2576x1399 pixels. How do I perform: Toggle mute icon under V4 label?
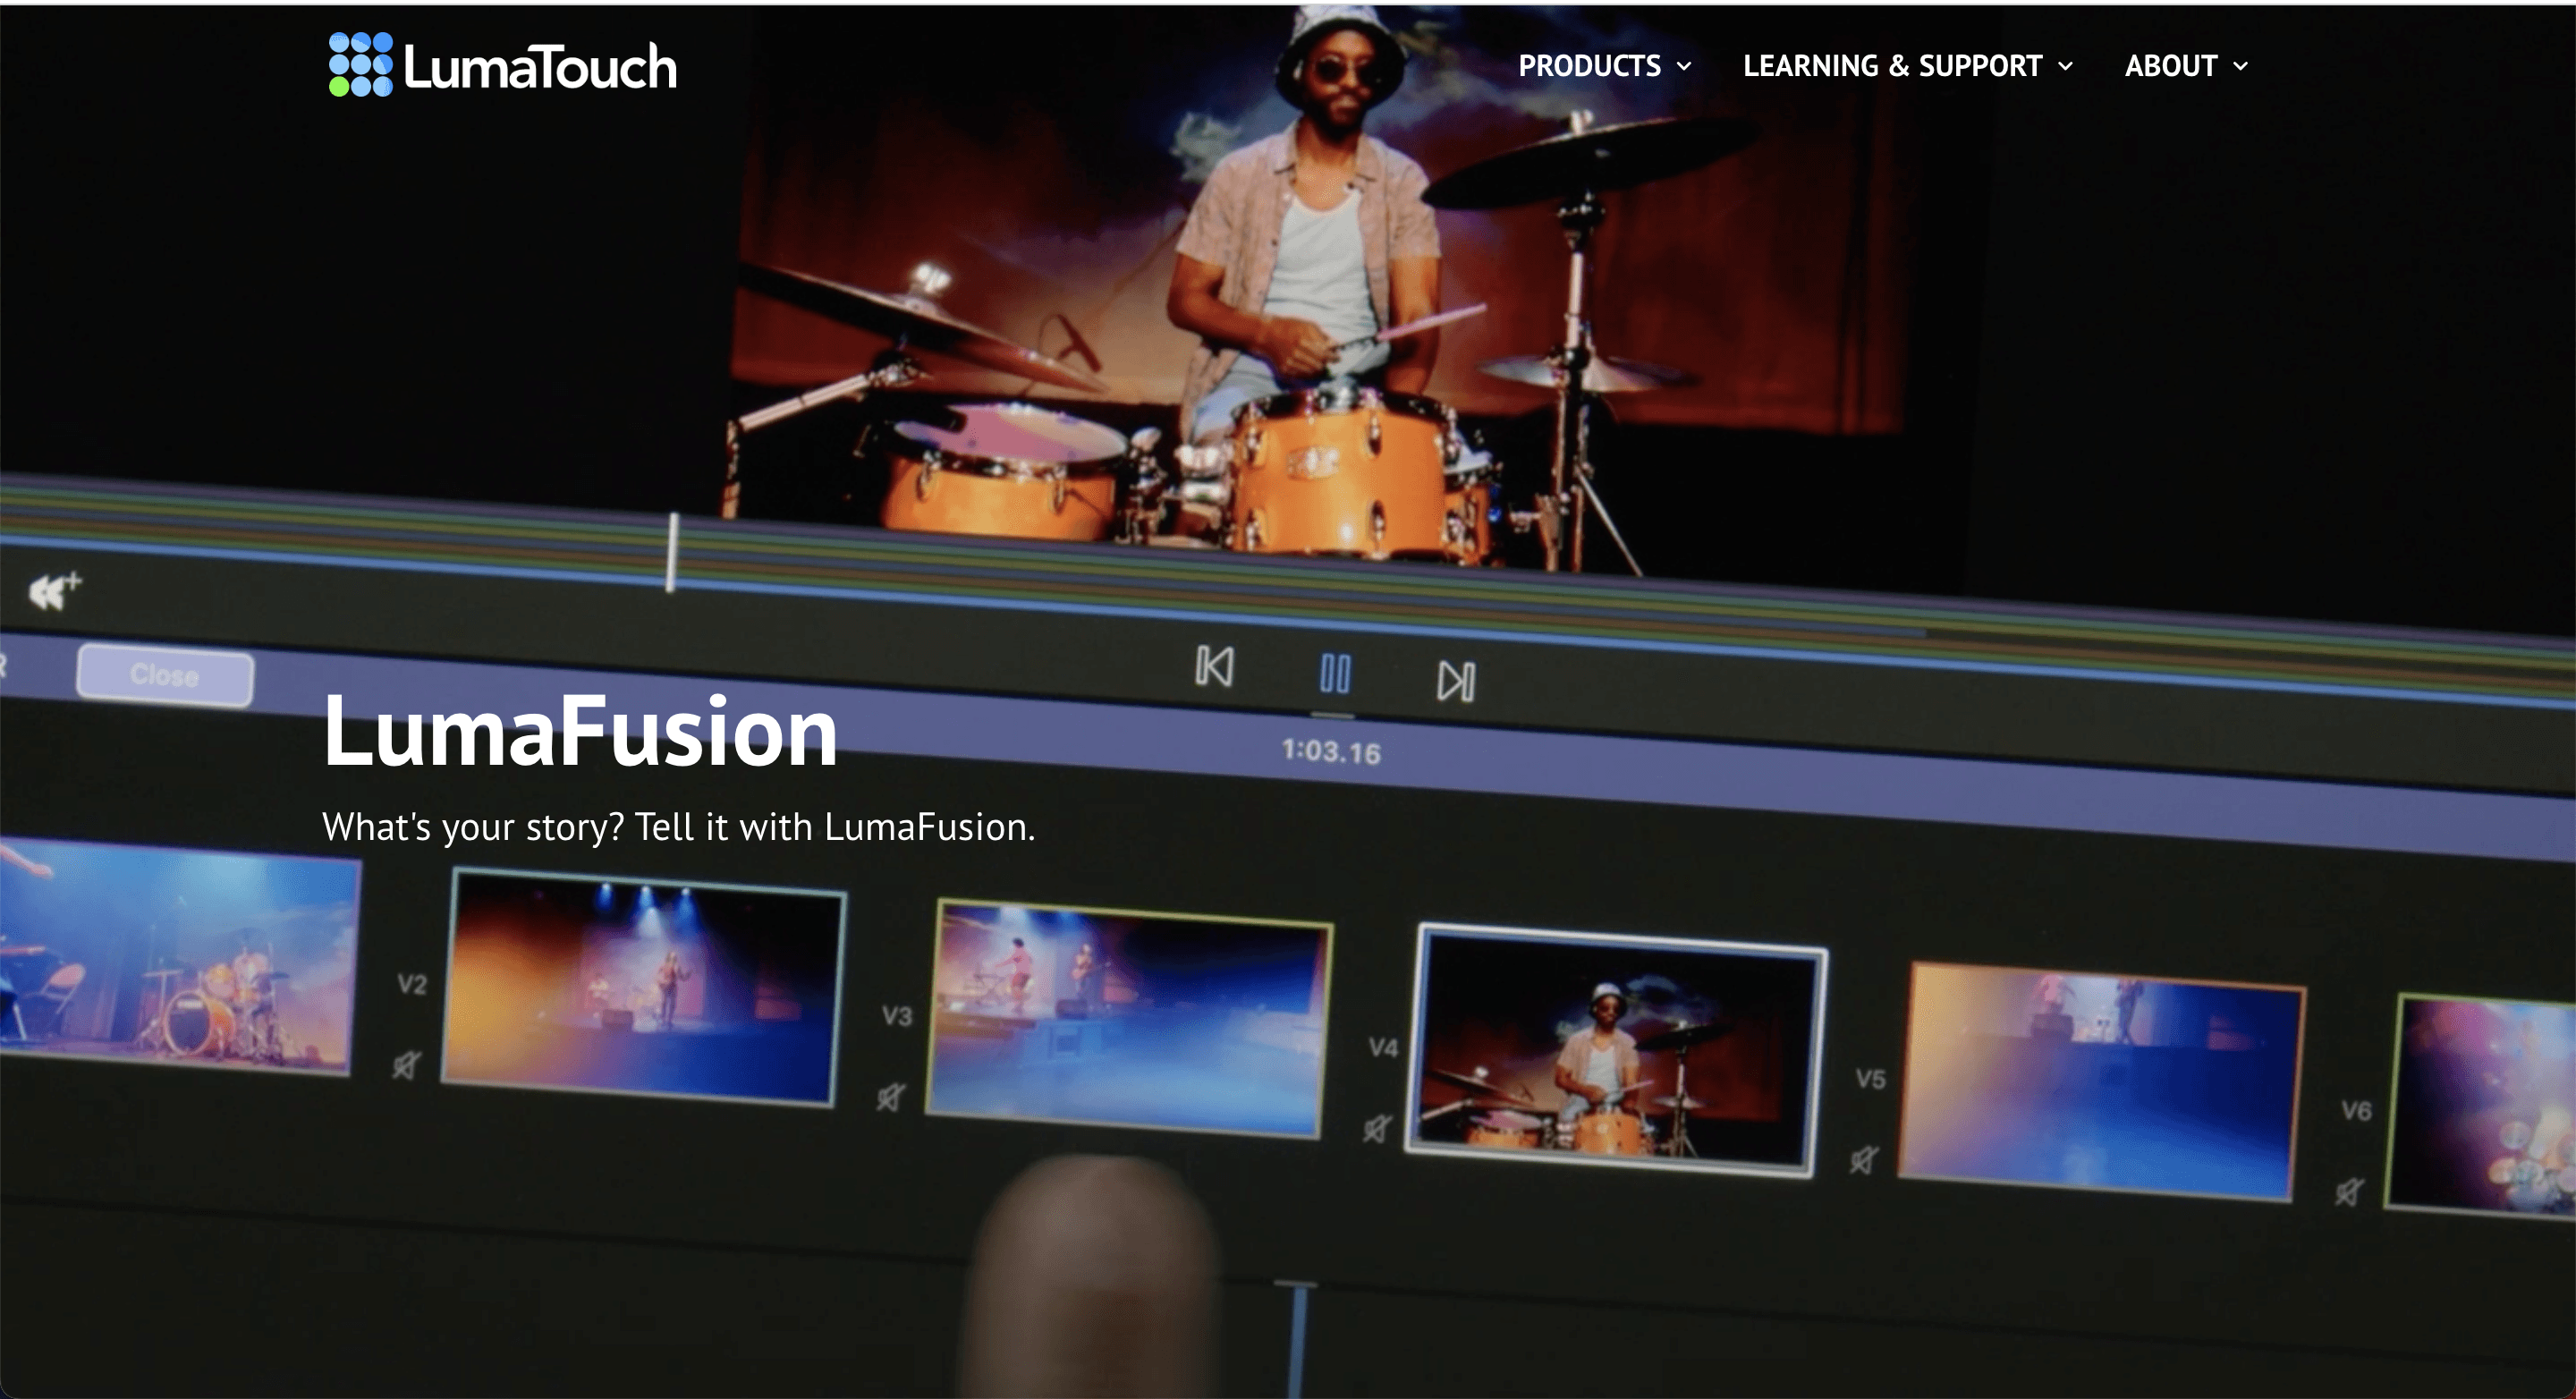pos(1377,1129)
